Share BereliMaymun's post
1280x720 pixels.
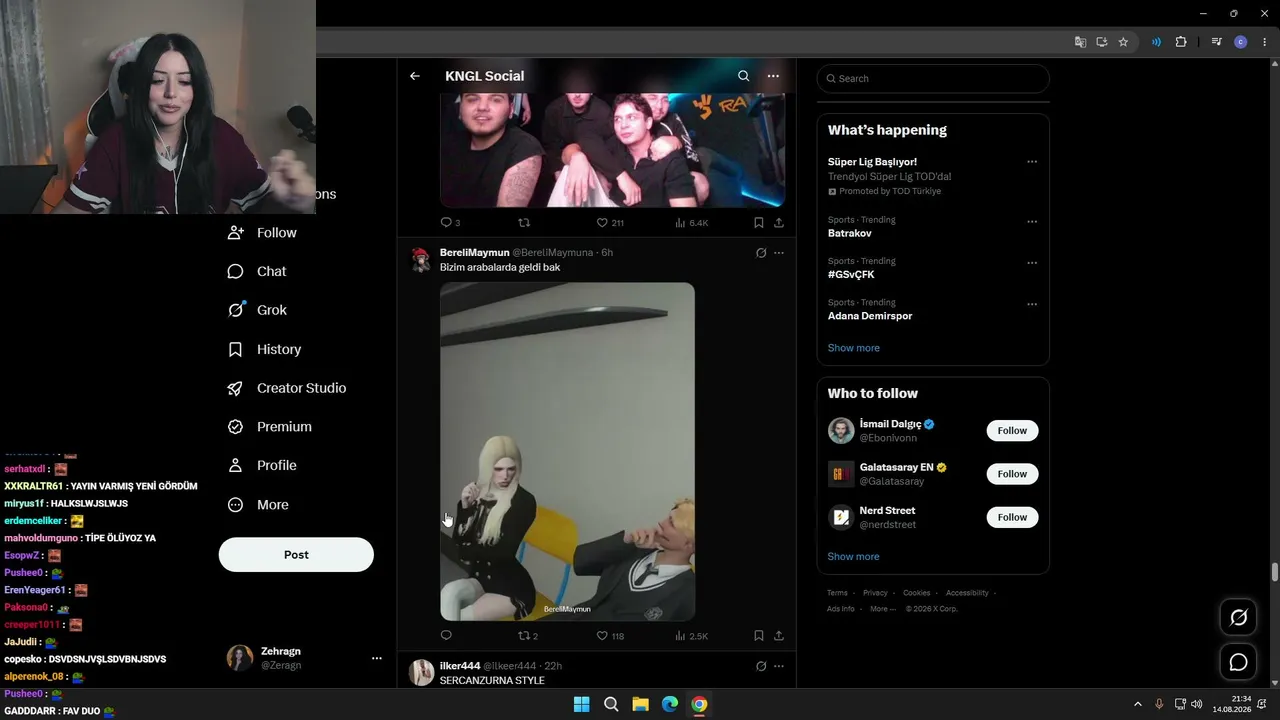pyautogui.click(x=779, y=636)
